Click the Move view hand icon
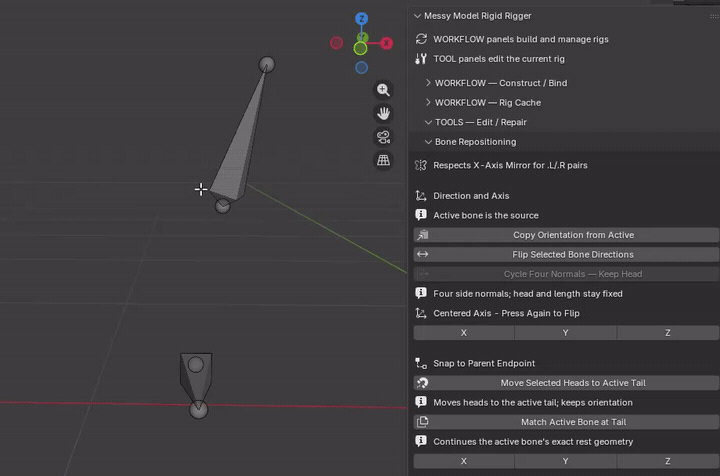This screenshot has height=476, width=720. pyautogui.click(x=383, y=113)
